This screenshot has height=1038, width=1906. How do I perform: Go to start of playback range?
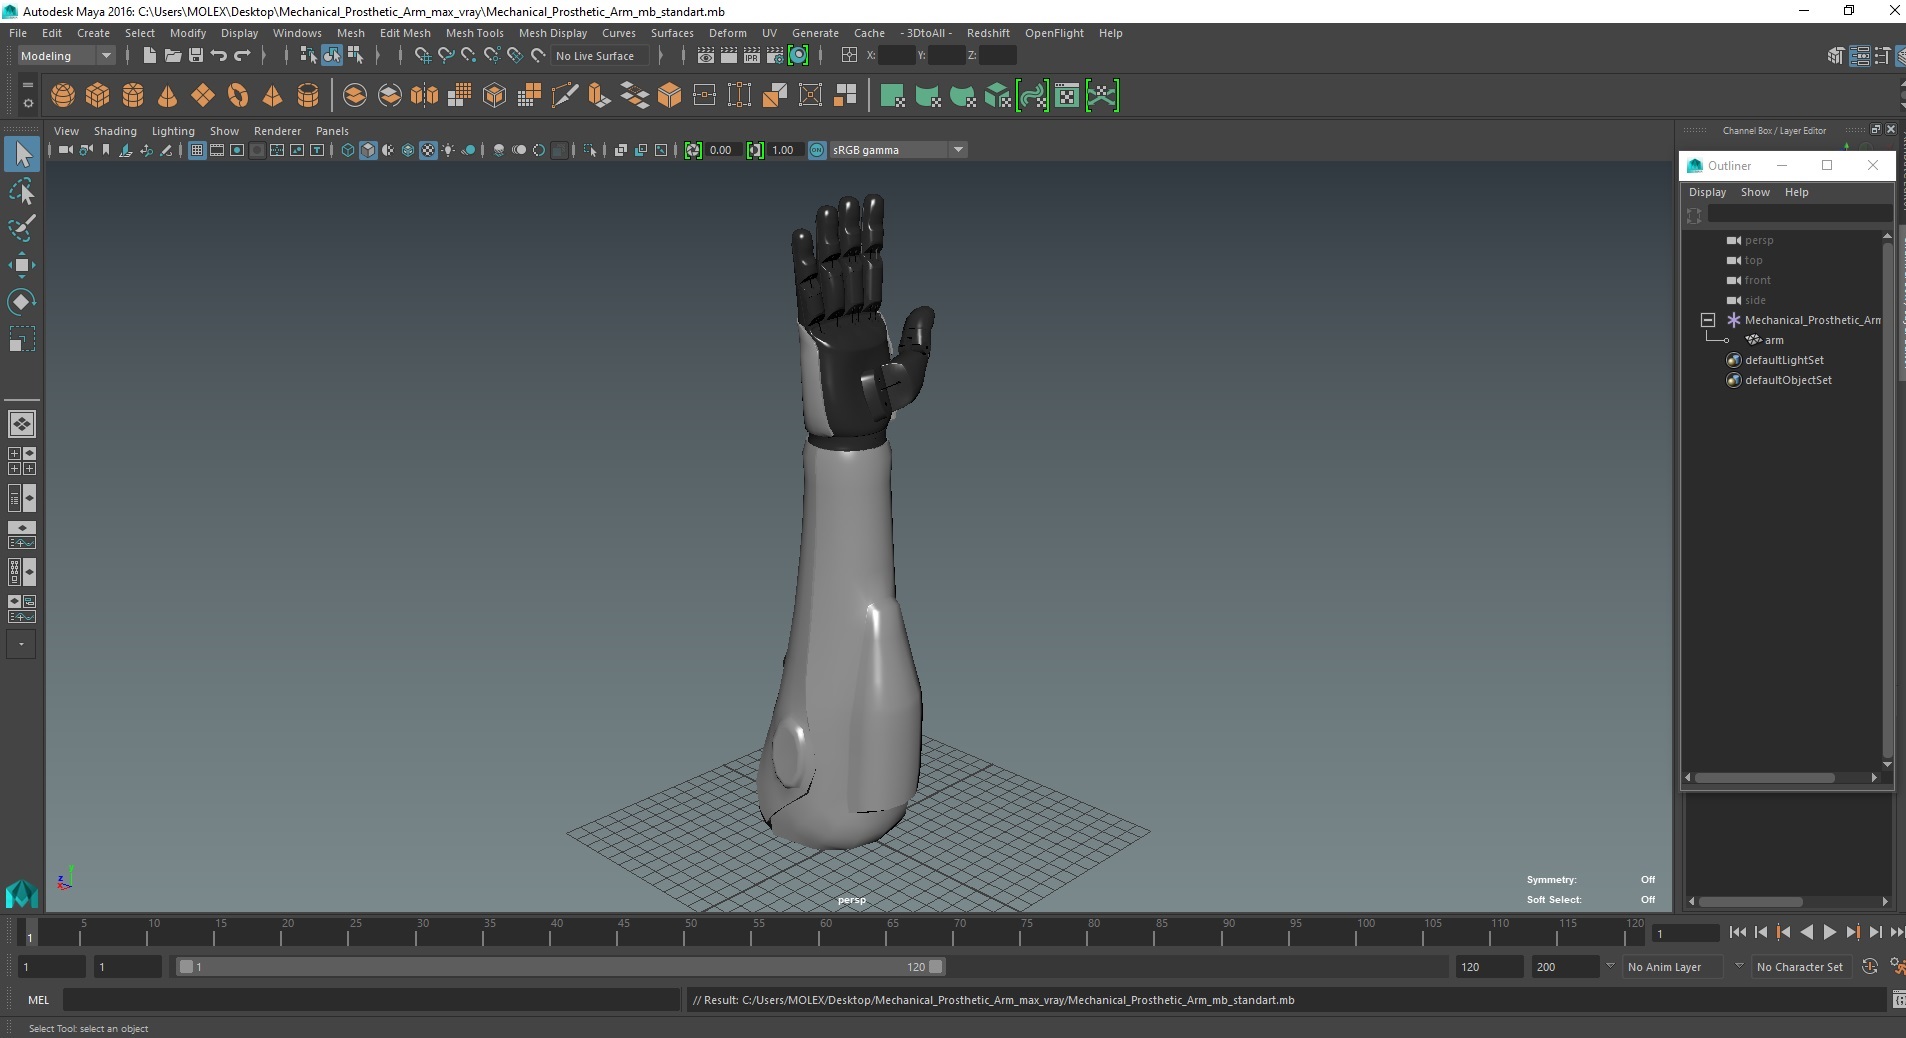(1738, 932)
